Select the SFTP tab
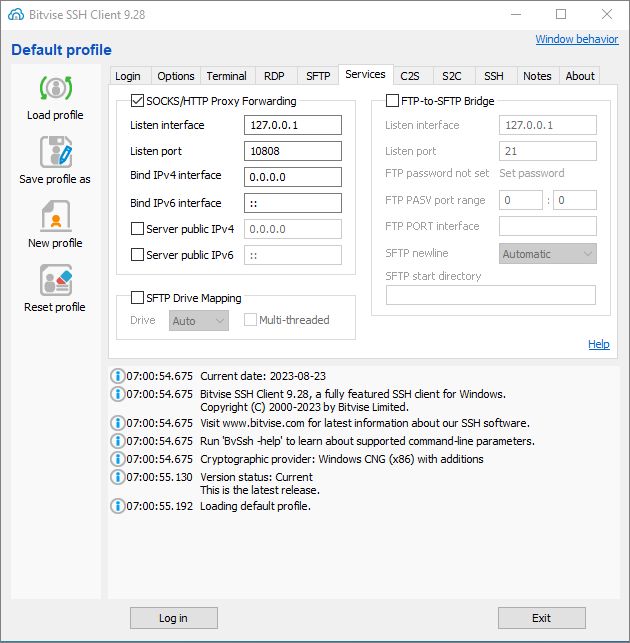 (318, 76)
